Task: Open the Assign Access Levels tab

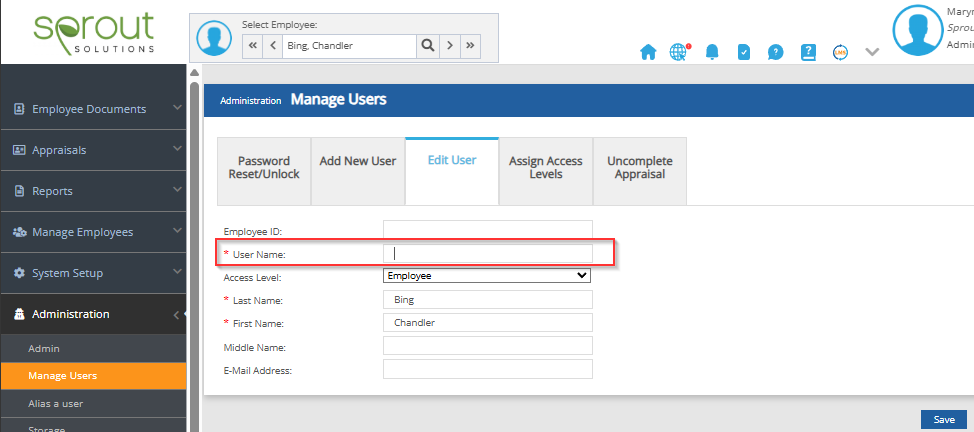Action: tap(546, 167)
